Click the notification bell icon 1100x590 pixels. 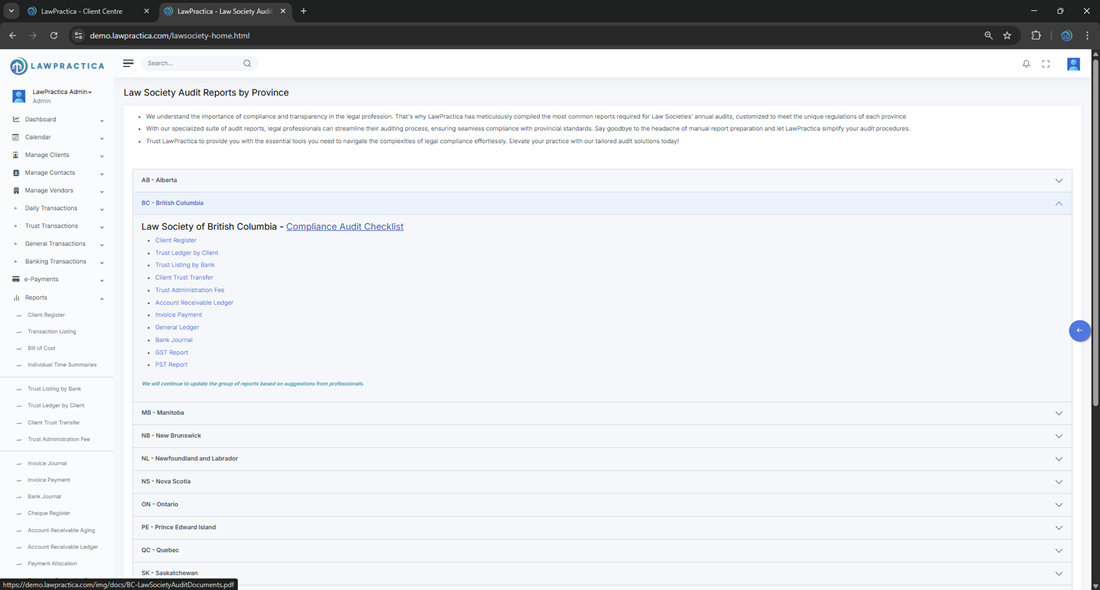pyautogui.click(x=1026, y=64)
